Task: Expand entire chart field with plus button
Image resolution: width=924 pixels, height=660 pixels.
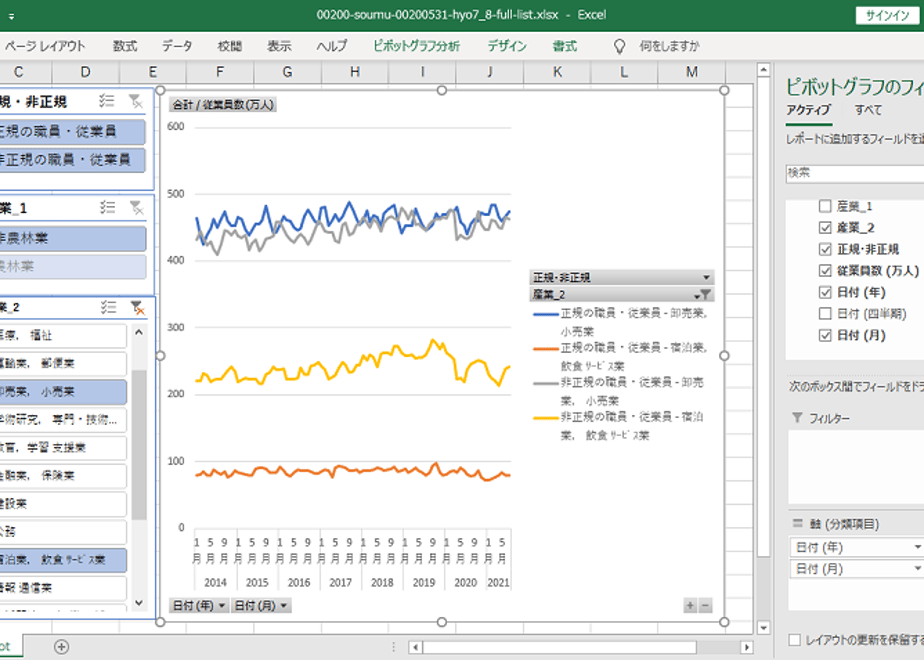Action: click(x=690, y=605)
